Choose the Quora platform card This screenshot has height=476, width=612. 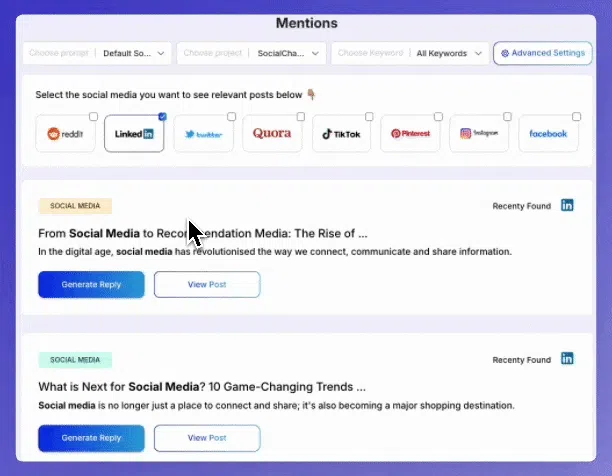click(272, 133)
